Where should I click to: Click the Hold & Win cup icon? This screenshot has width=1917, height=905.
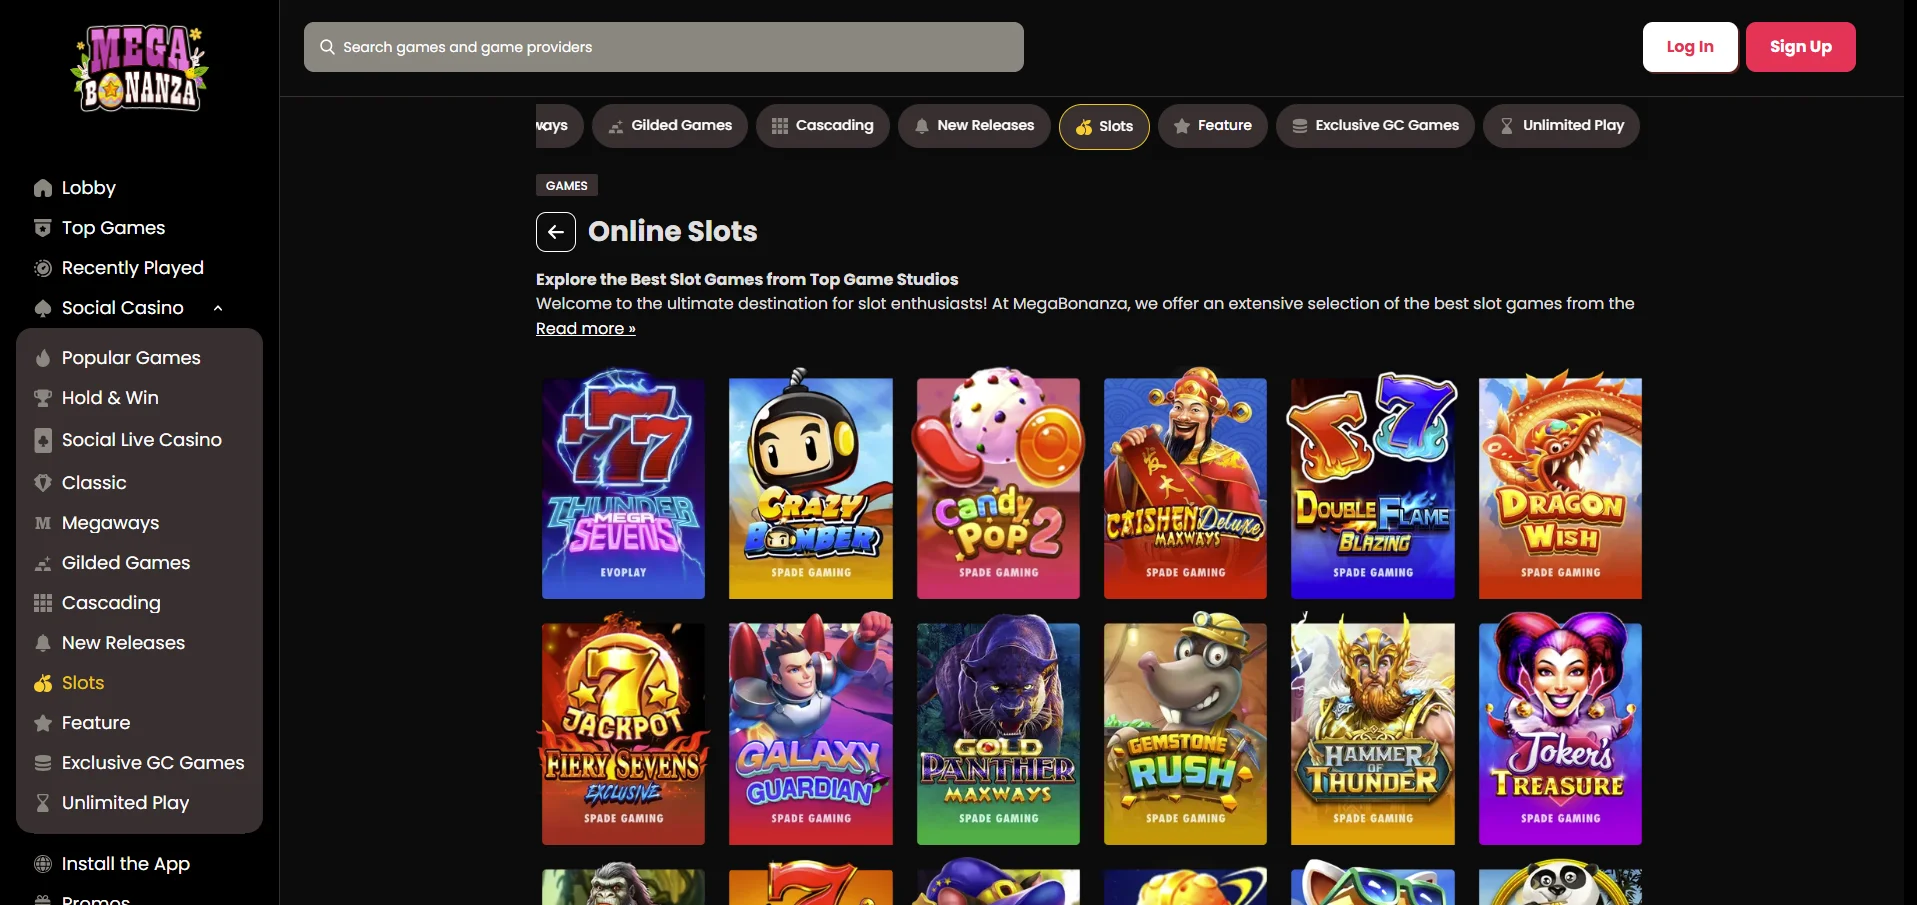coord(42,398)
